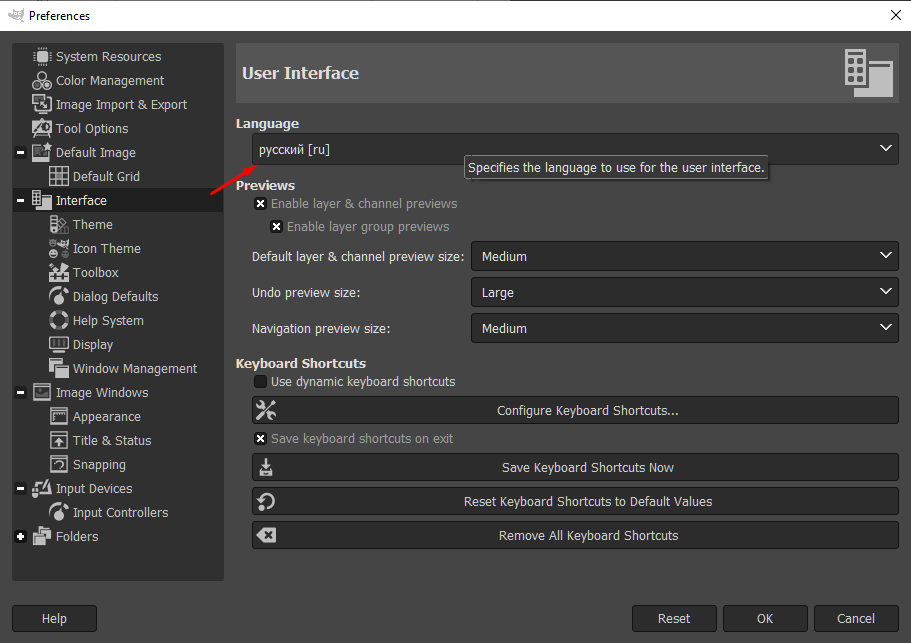Collapse the Interface tree node
Image resolution: width=911 pixels, height=643 pixels.
click(x=20, y=200)
